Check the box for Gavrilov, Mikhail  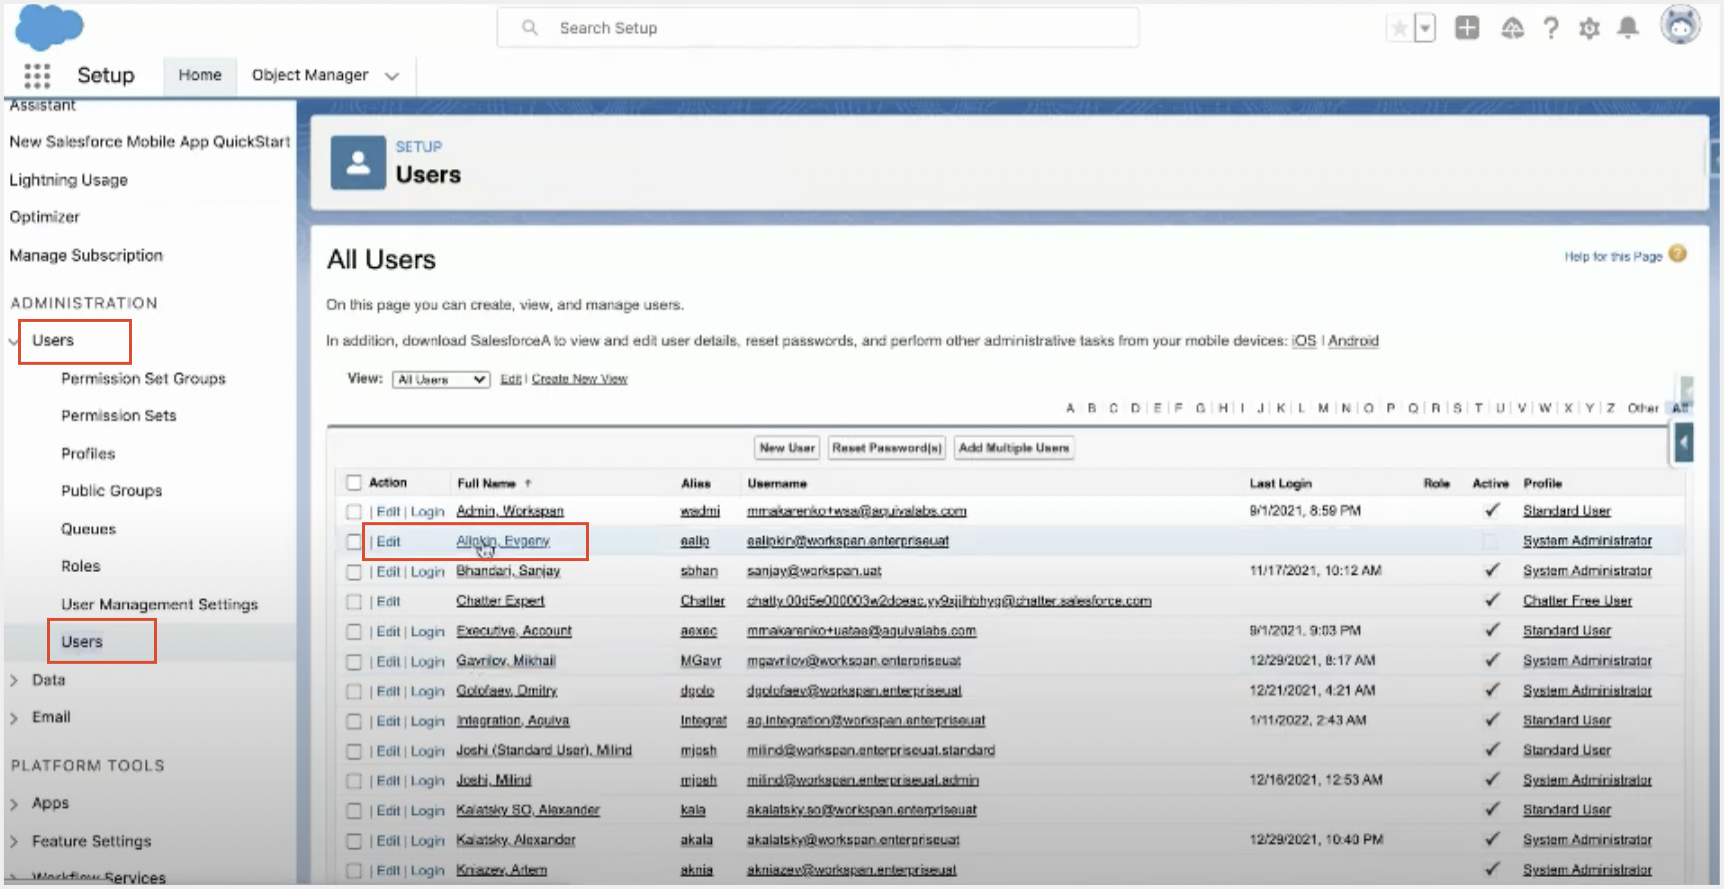(x=354, y=662)
